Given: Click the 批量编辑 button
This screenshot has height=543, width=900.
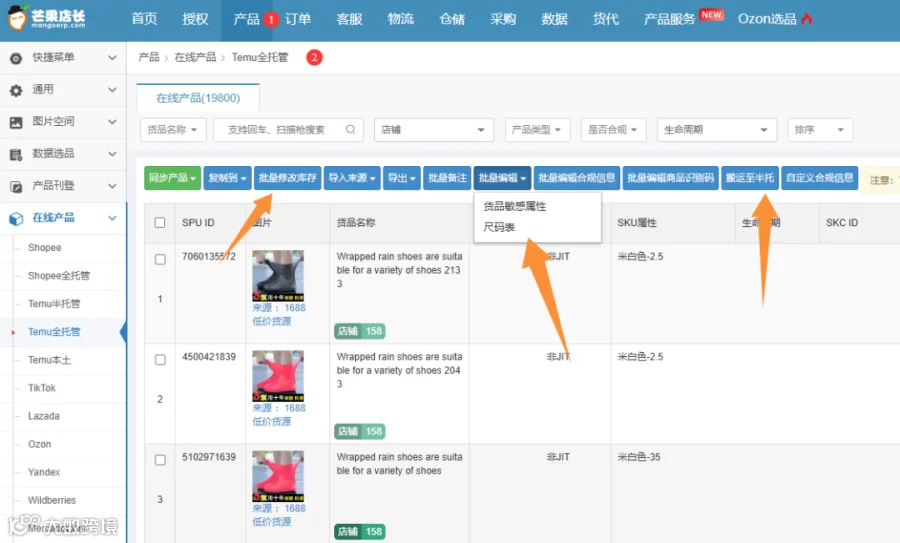Looking at the screenshot, I should 502,178.
